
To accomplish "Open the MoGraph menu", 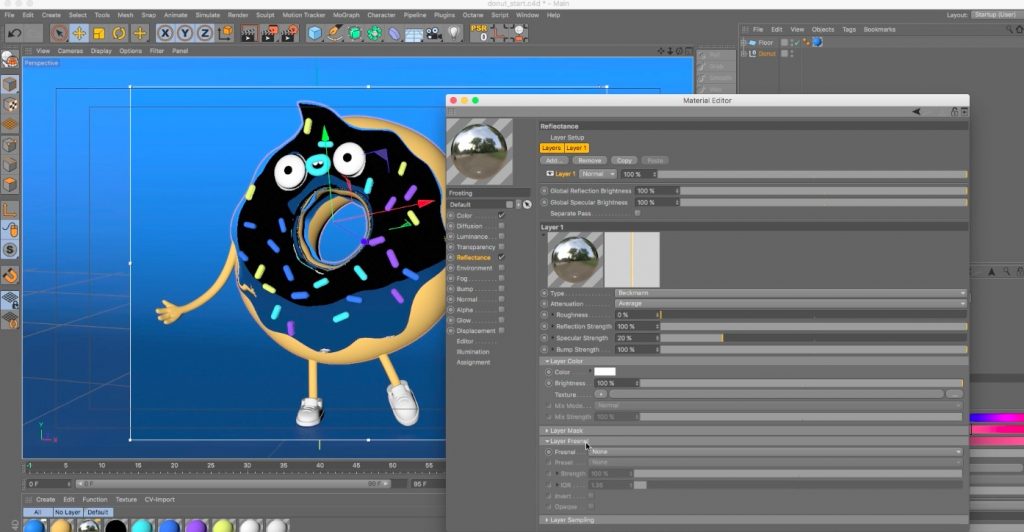I will point(348,15).
